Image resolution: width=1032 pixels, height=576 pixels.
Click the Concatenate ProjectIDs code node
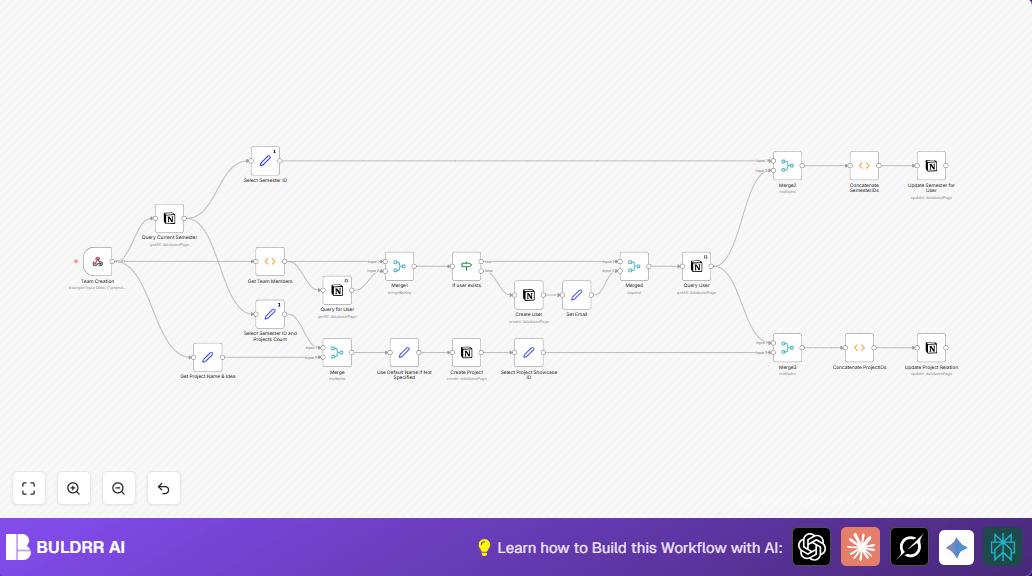coord(860,348)
